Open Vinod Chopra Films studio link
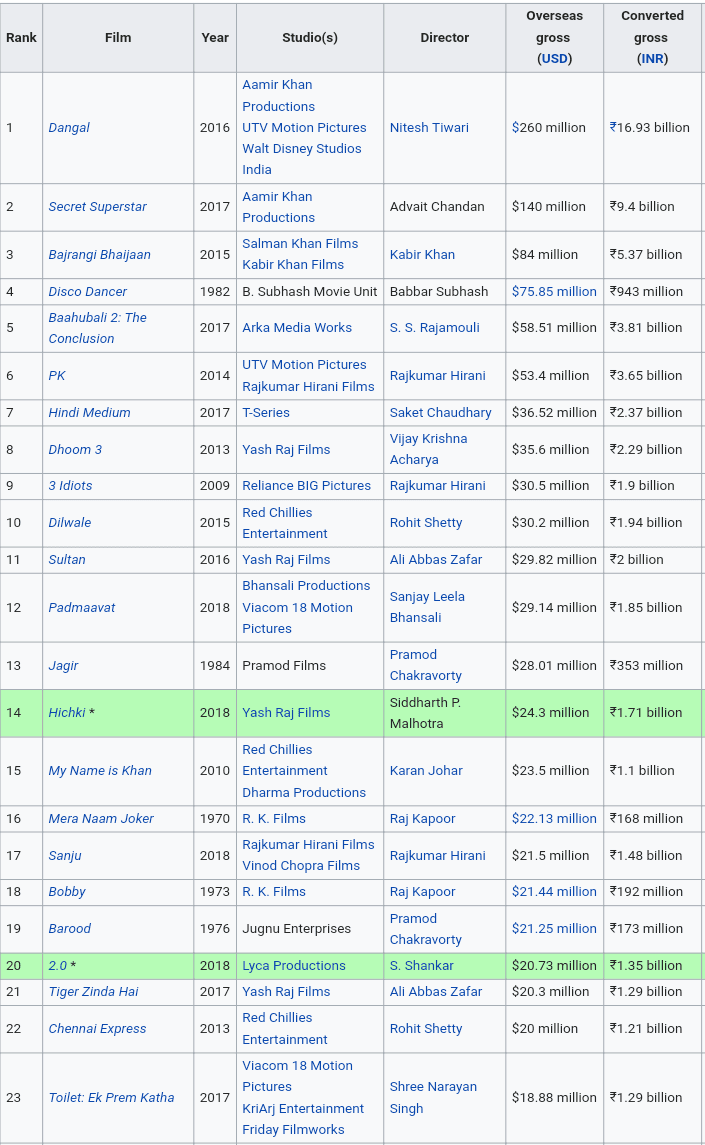The image size is (705, 1145). coord(301,866)
